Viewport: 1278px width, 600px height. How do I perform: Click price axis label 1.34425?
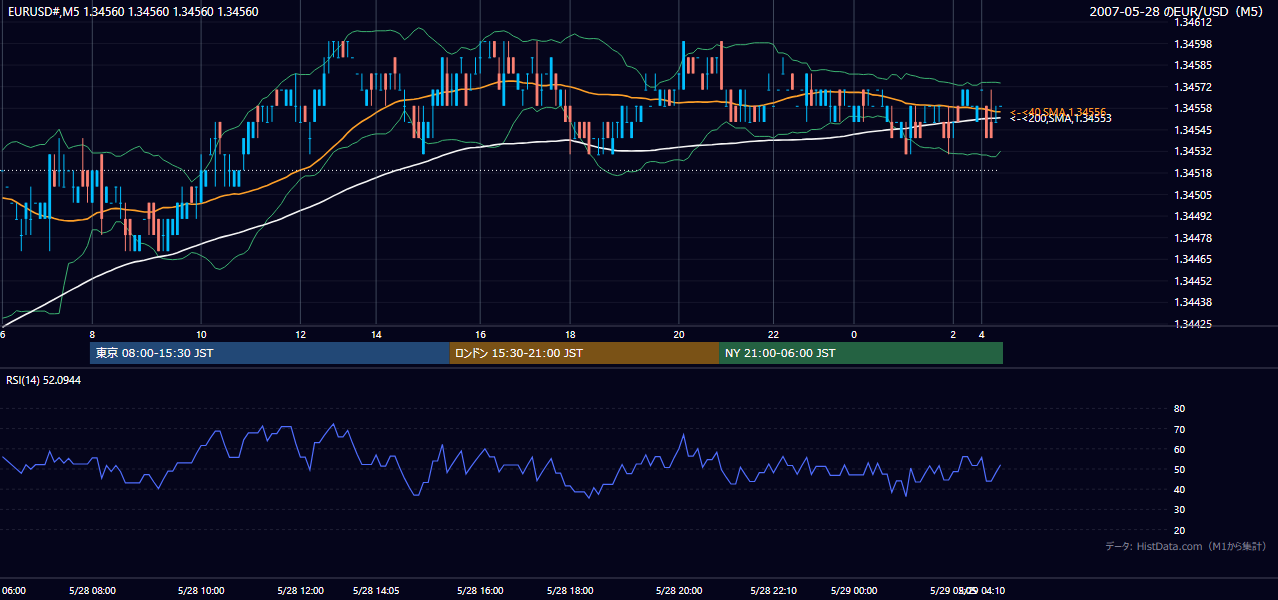1195,324
